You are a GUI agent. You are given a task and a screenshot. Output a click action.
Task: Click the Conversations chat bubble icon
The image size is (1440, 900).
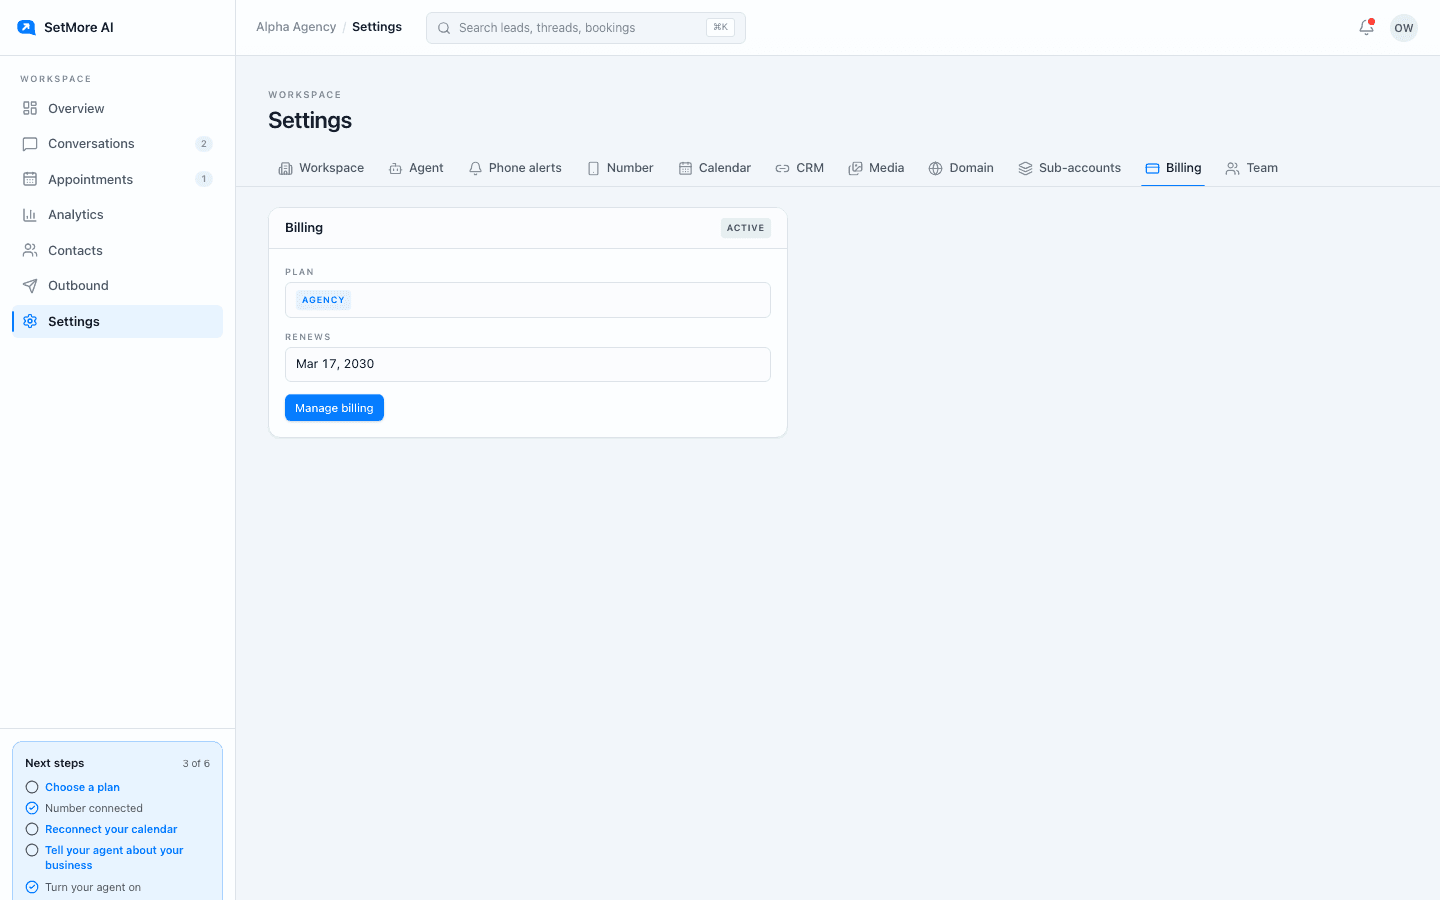[x=30, y=144]
